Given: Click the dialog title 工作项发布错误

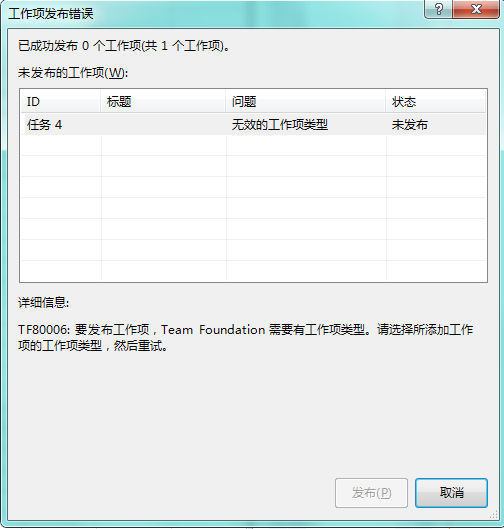Looking at the screenshot, I should [51, 14].
